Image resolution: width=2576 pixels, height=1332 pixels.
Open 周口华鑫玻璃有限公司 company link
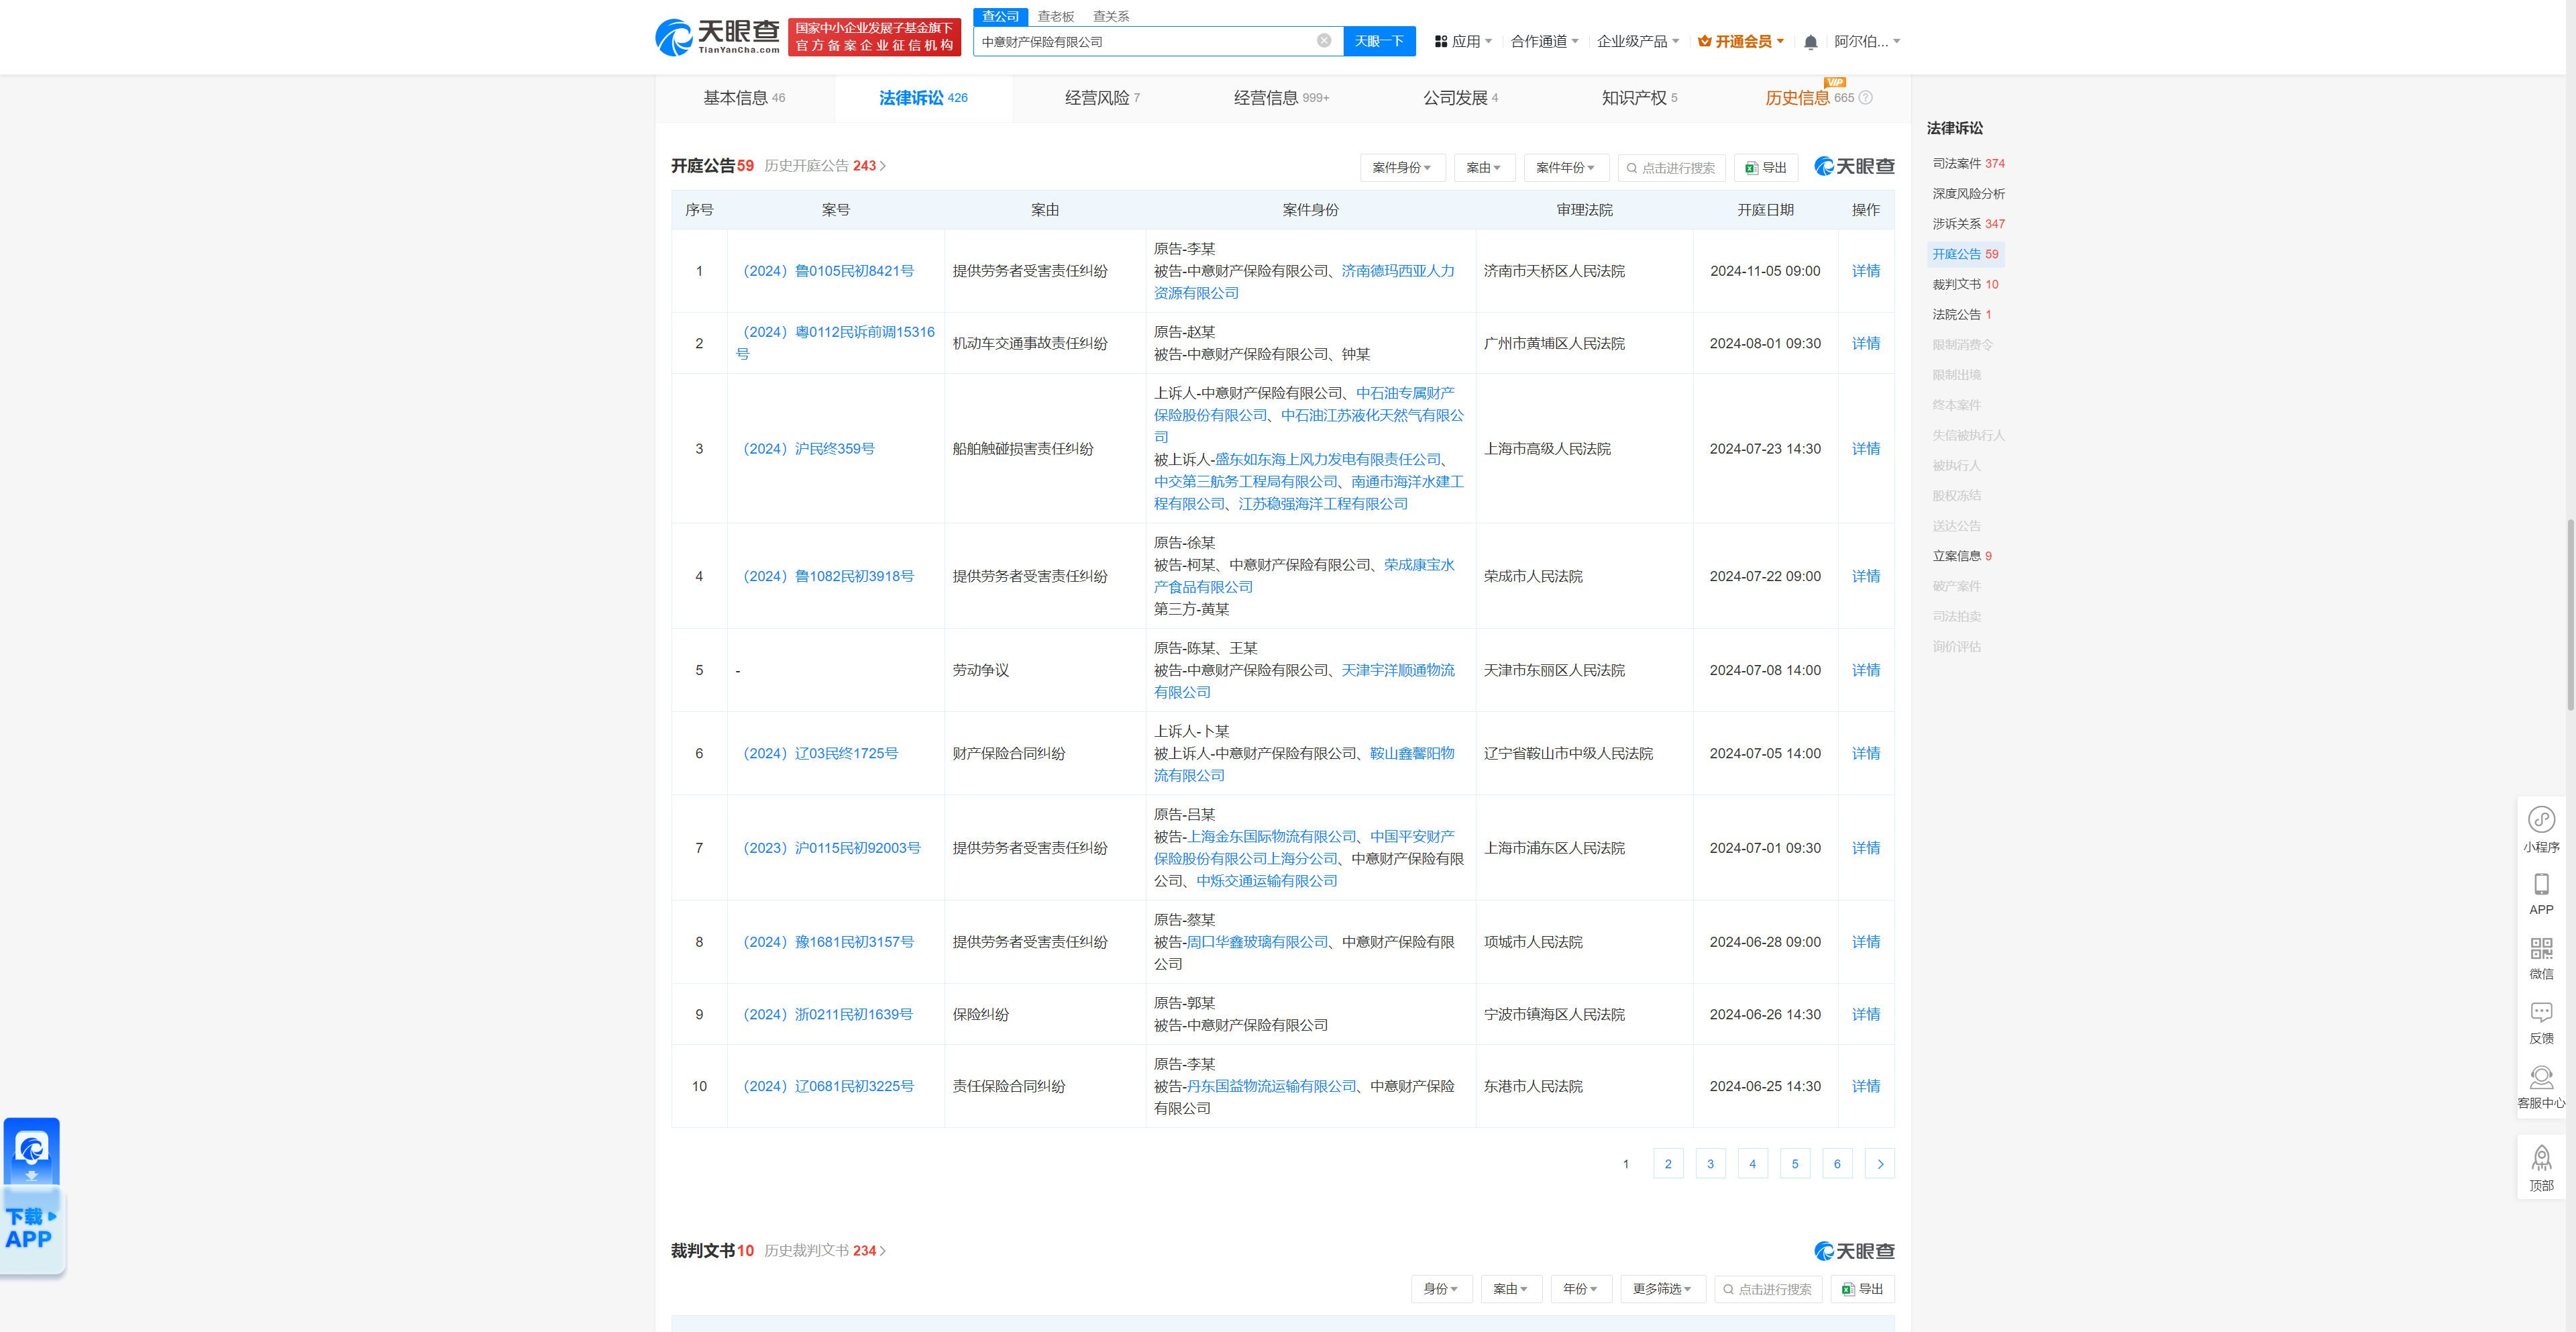[x=1257, y=942]
